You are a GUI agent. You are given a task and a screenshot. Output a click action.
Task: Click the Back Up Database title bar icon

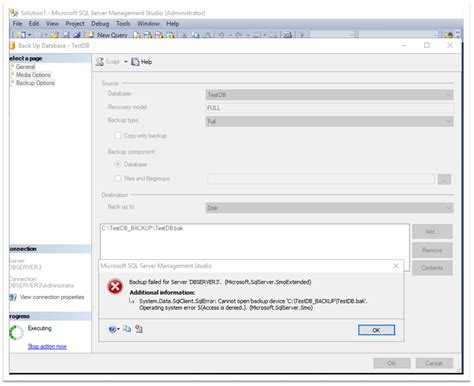click(12, 45)
